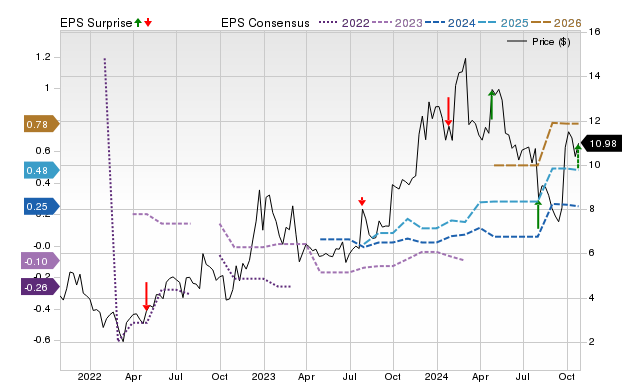Click the light blue 0.48 value tag
Viewport: 640px width, 382px height.
(42, 170)
